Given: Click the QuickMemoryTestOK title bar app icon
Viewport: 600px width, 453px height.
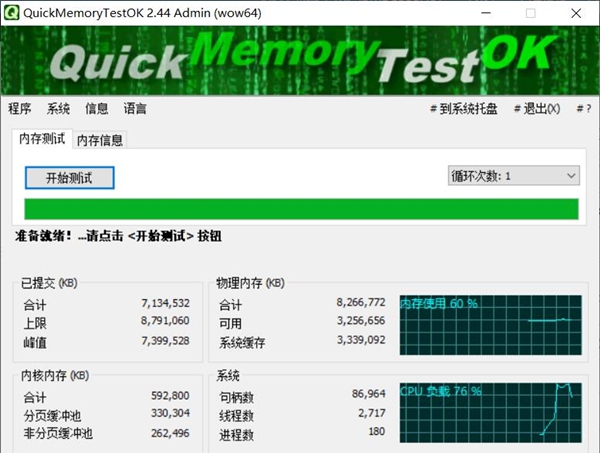Looking at the screenshot, I should coord(11,13).
